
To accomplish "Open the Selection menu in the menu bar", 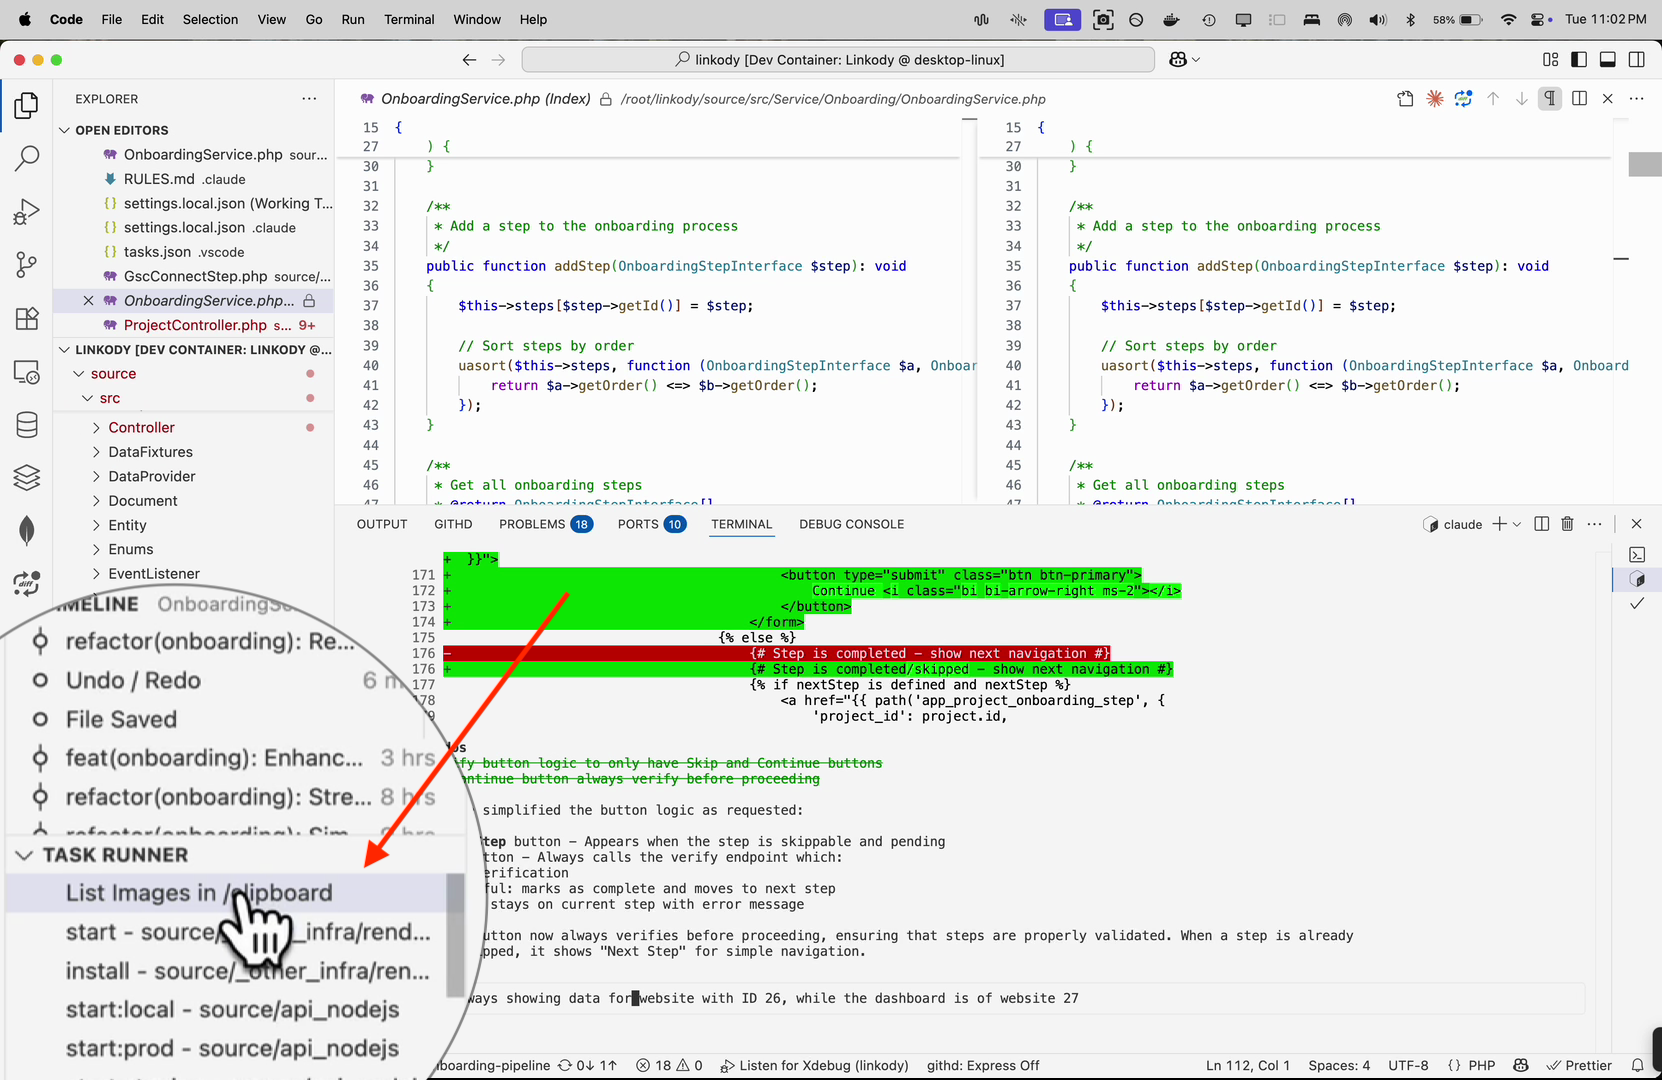I will click(210, 19).
